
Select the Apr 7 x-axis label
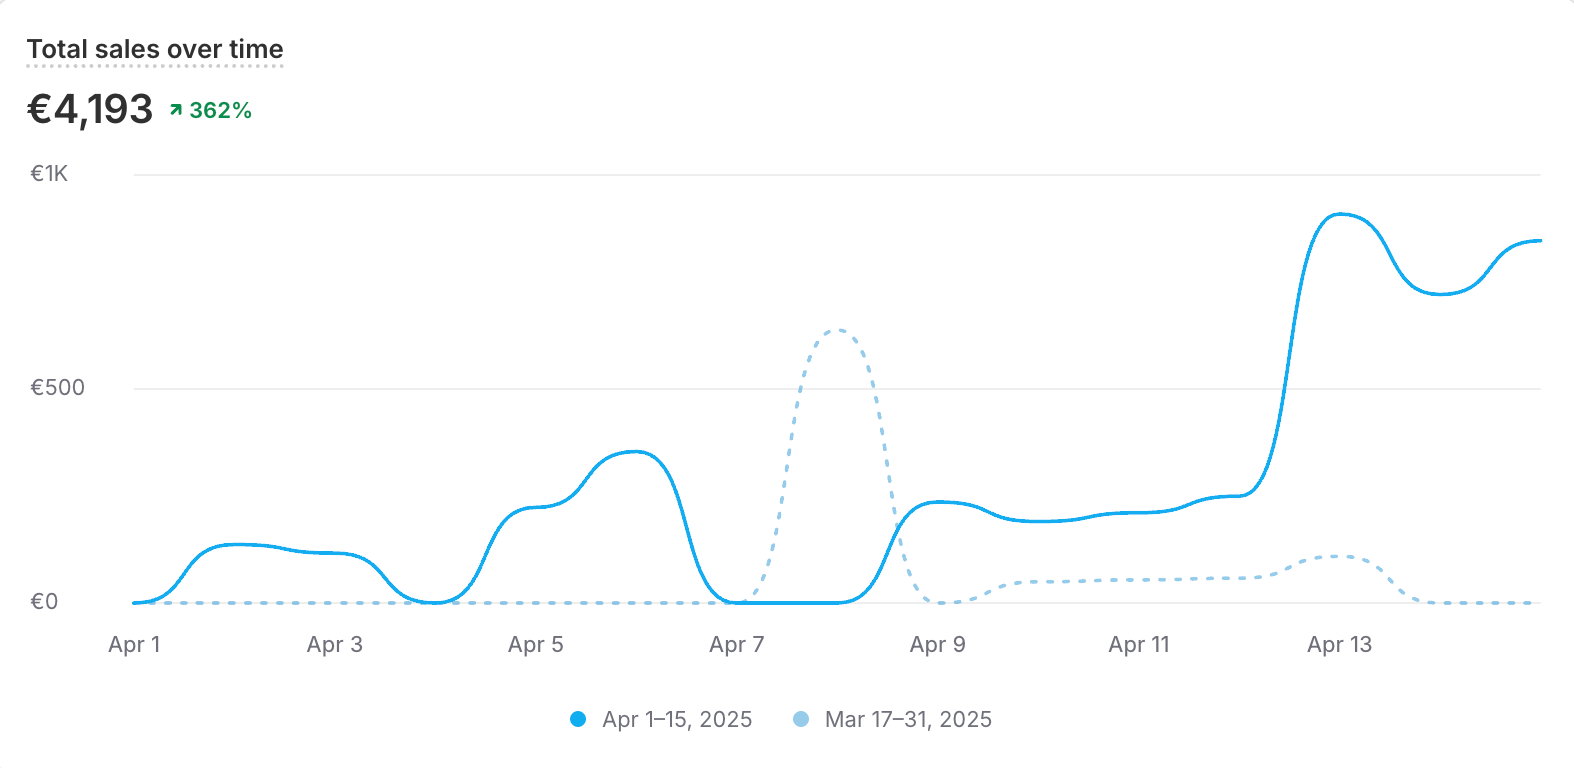(x=737, y=645)
